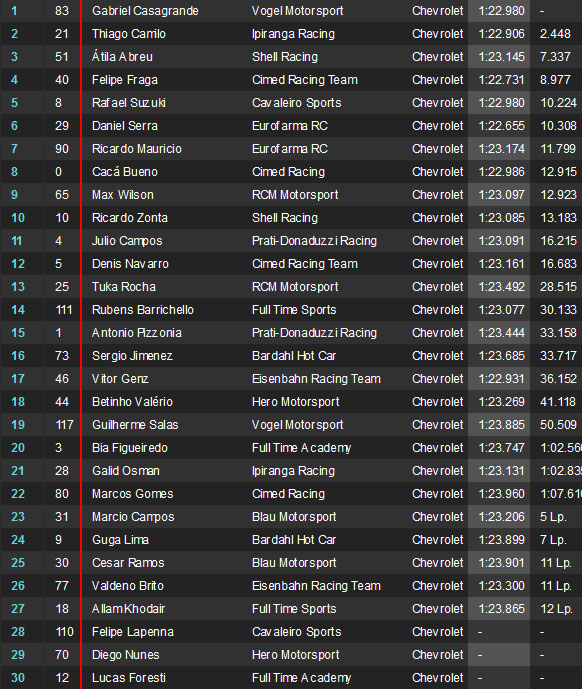
Task: Click Blau Motorsport team for Cesar Ramos
Action: coord(294,563)
